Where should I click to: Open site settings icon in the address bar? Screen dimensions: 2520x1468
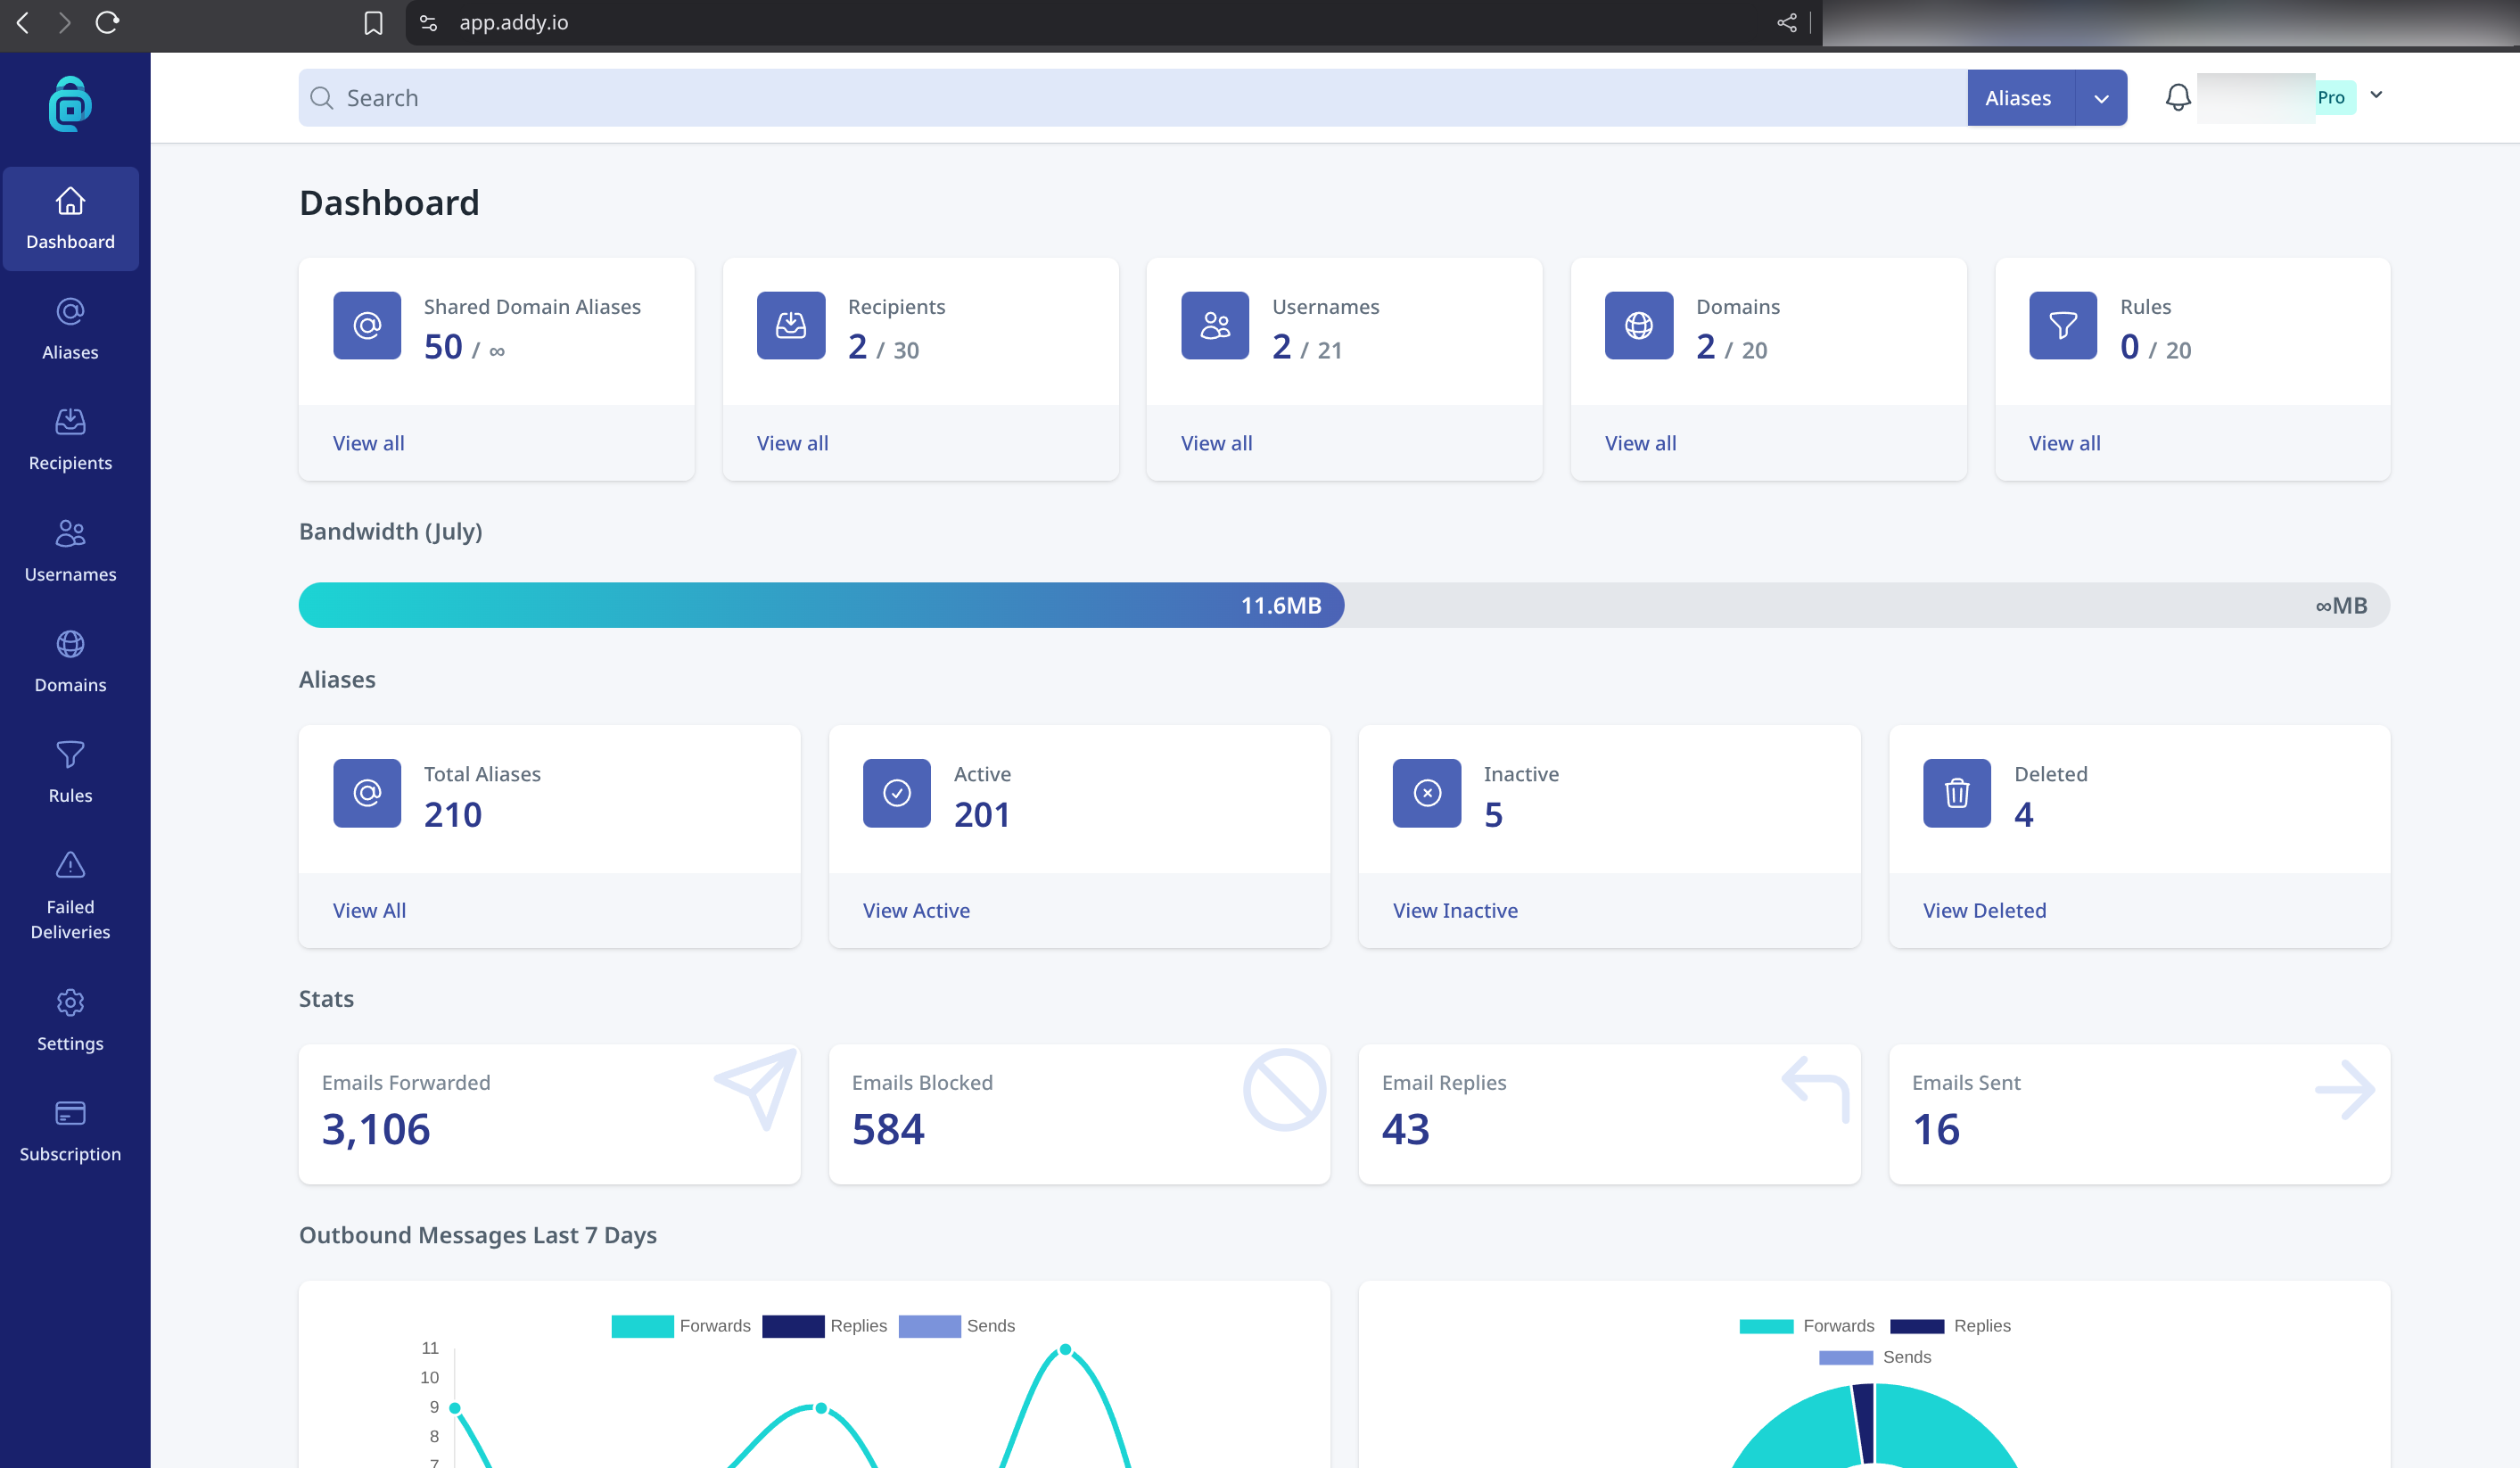coord(428,22)
